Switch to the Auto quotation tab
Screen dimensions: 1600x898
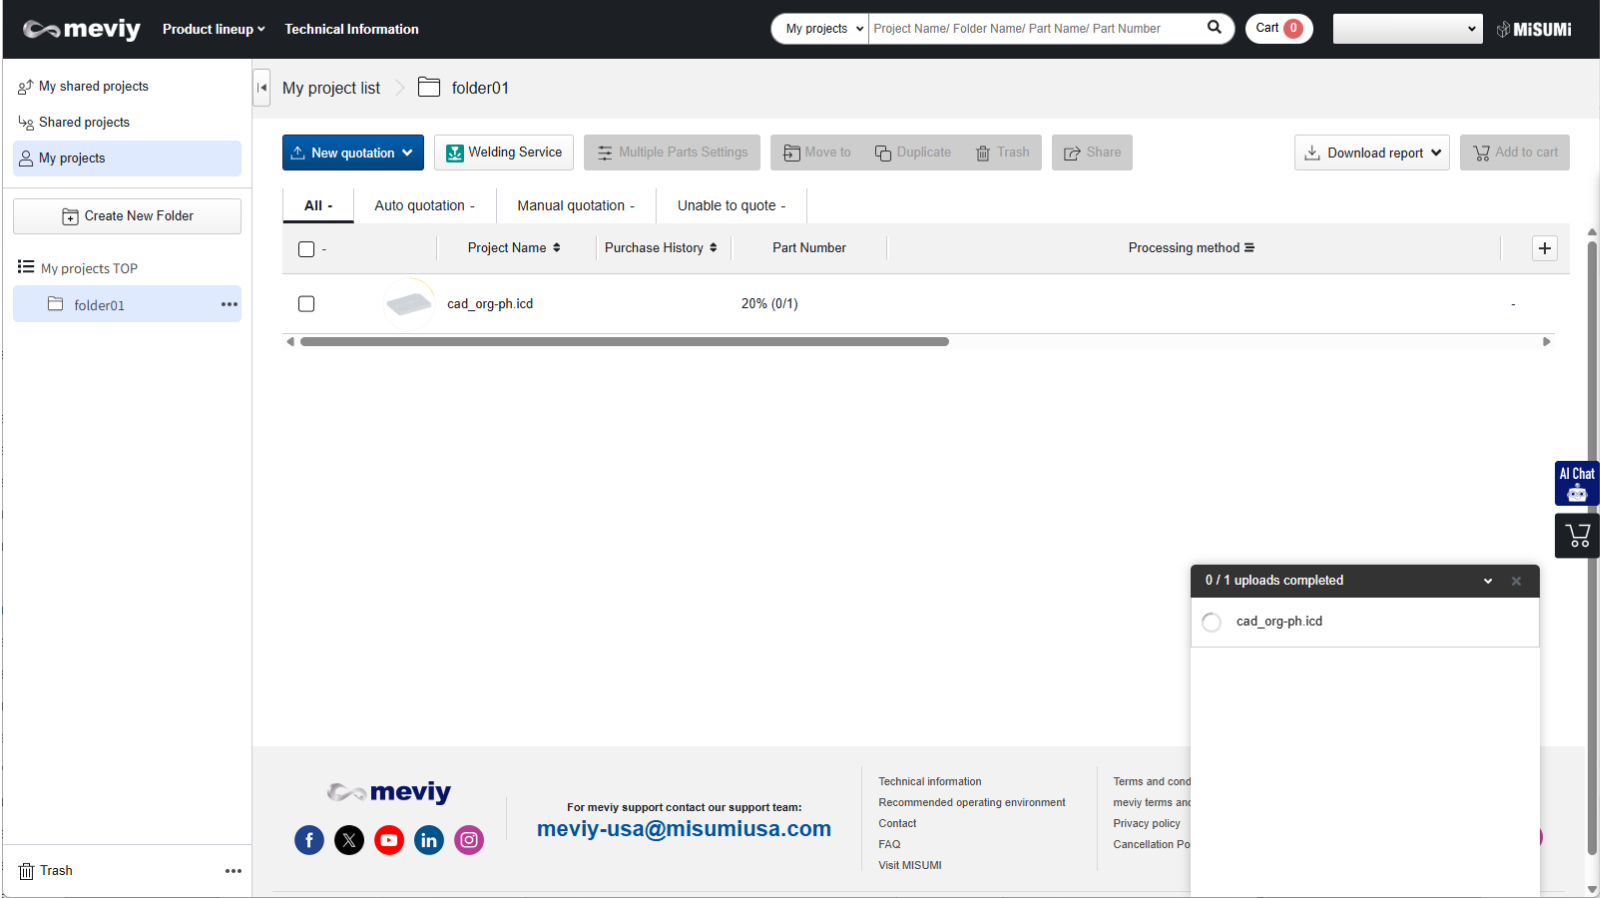424,206
